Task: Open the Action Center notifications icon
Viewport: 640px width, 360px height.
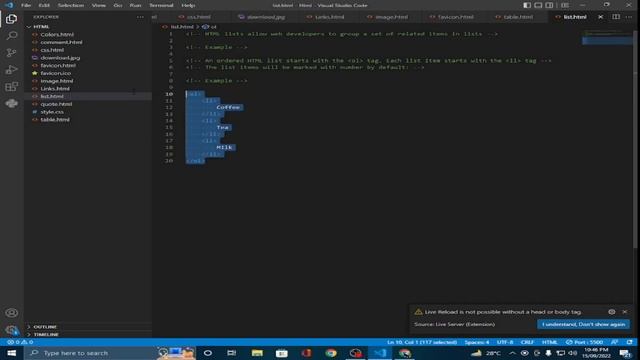Action: pyautogui.click(x=626, y=353)
